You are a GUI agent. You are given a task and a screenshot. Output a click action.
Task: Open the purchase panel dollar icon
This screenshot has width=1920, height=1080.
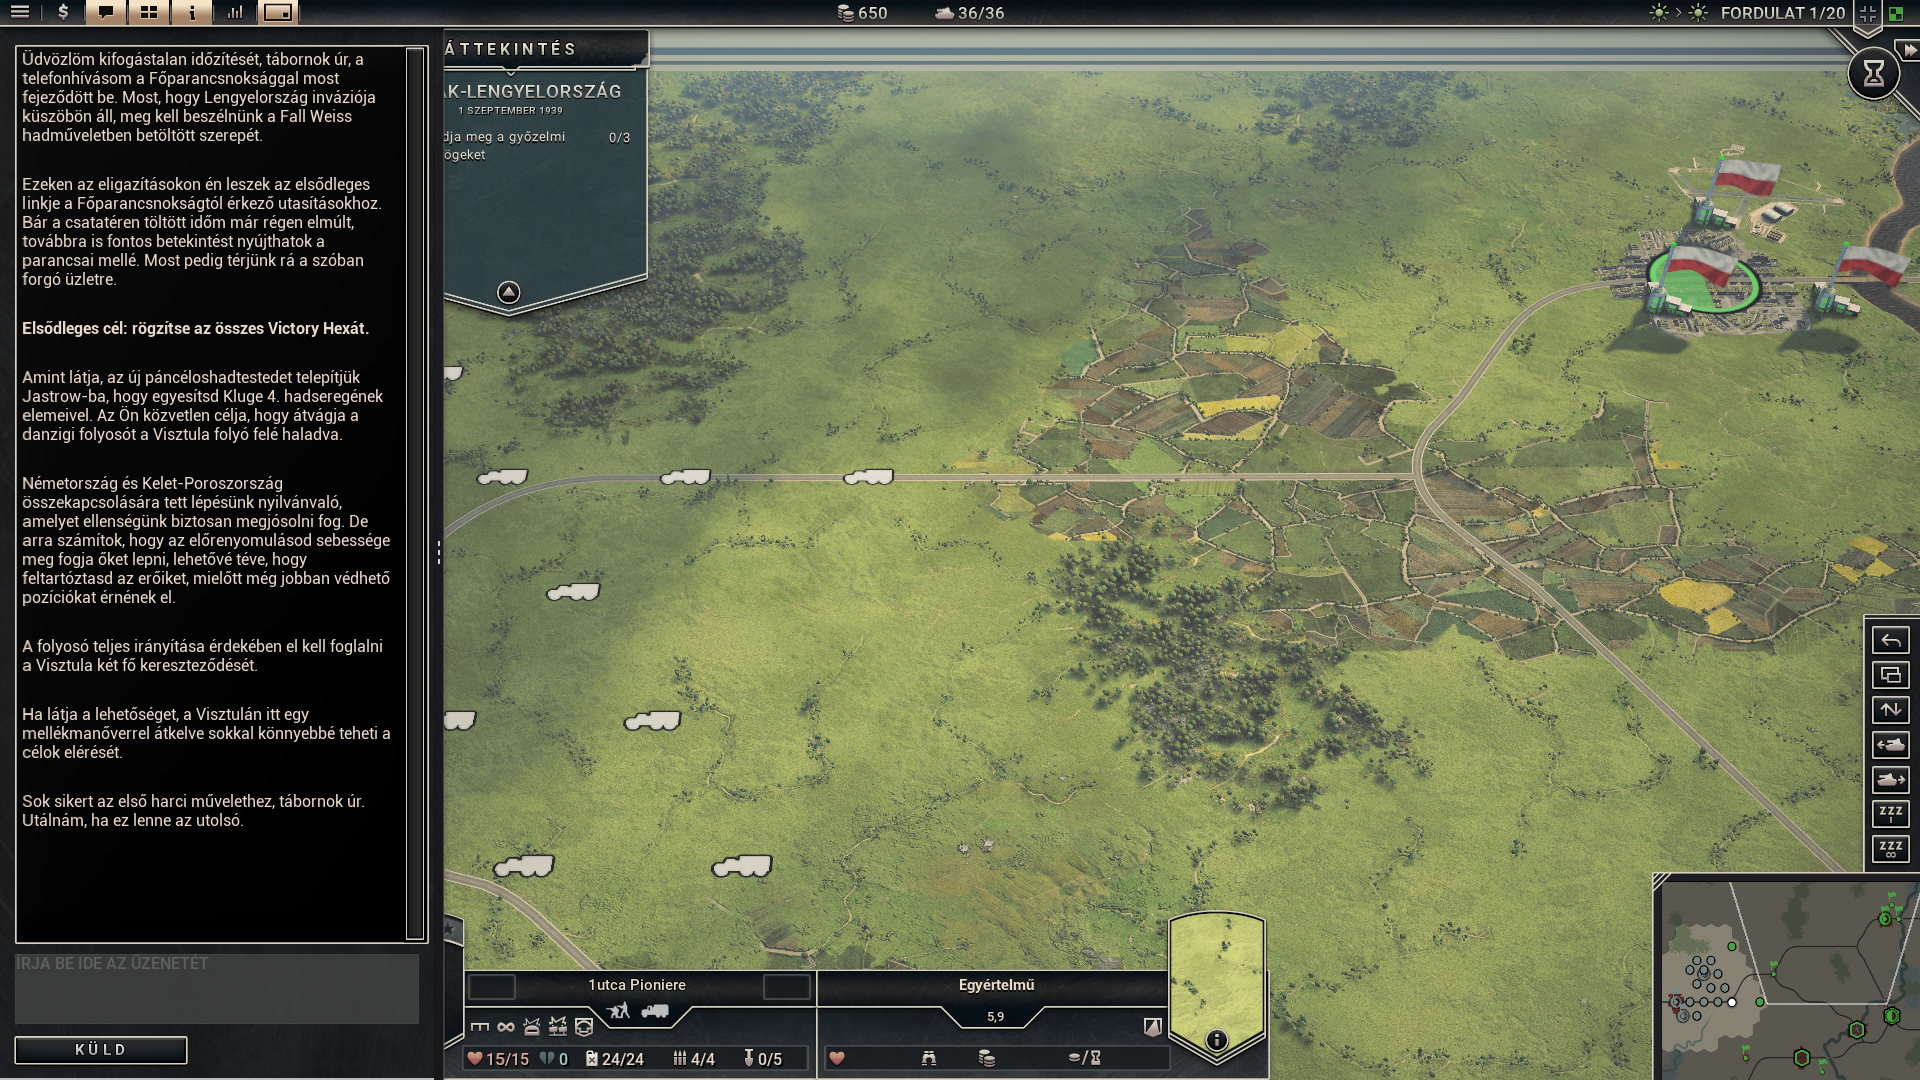coord(63,12)
